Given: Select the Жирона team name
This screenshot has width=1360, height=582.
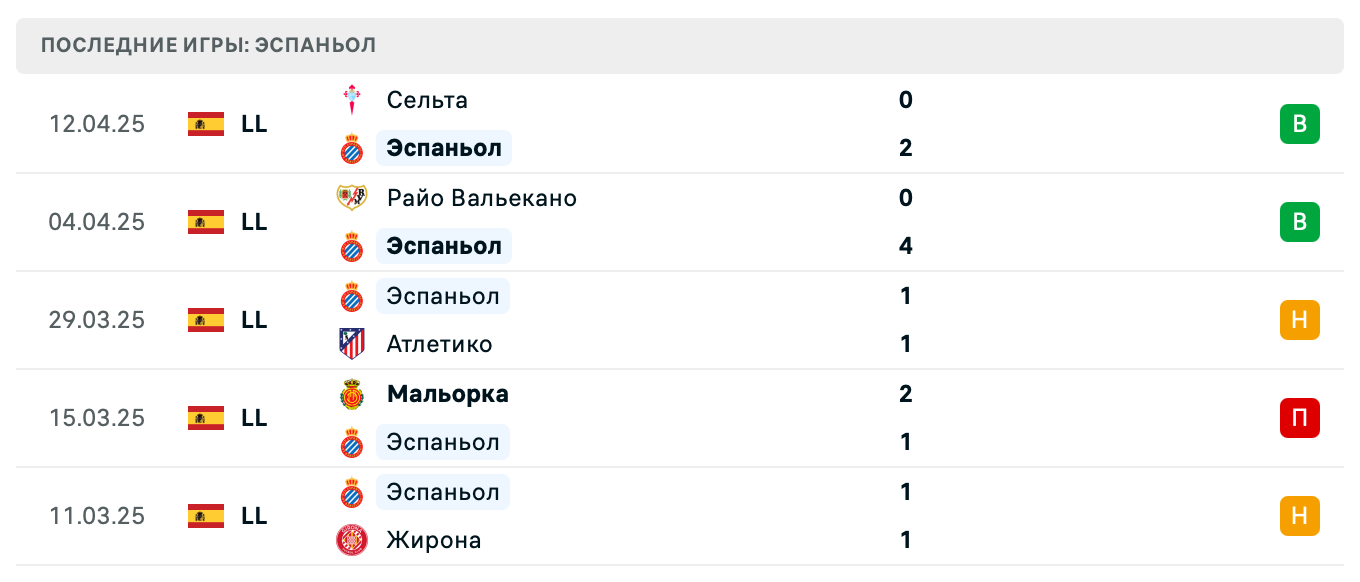Looking at the screenshot, I should click(x=433, y=540).
